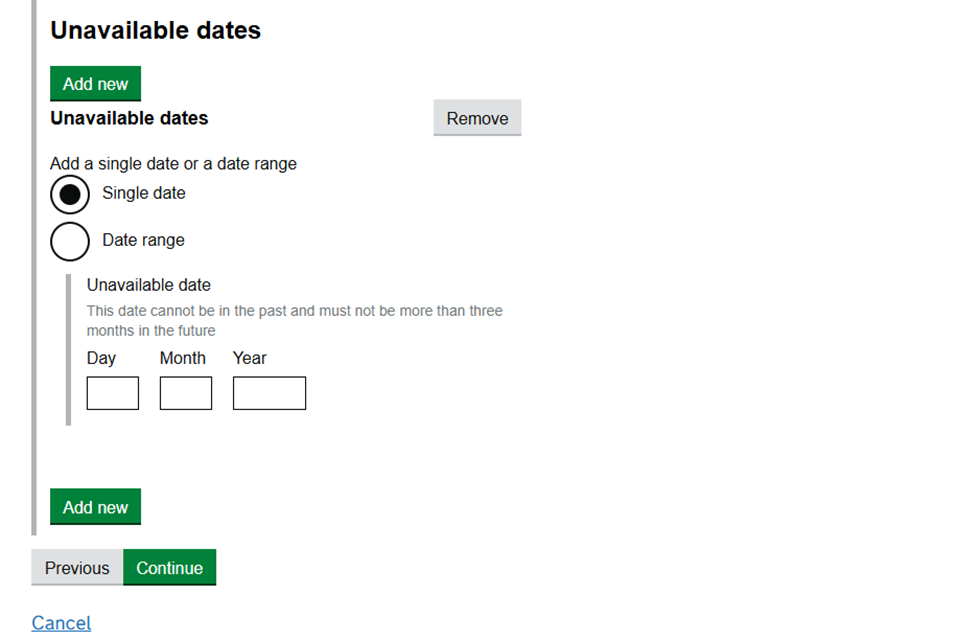Click the "Year" field label
The height and width of the screenshot is (640, 960).
pos(250,358)
